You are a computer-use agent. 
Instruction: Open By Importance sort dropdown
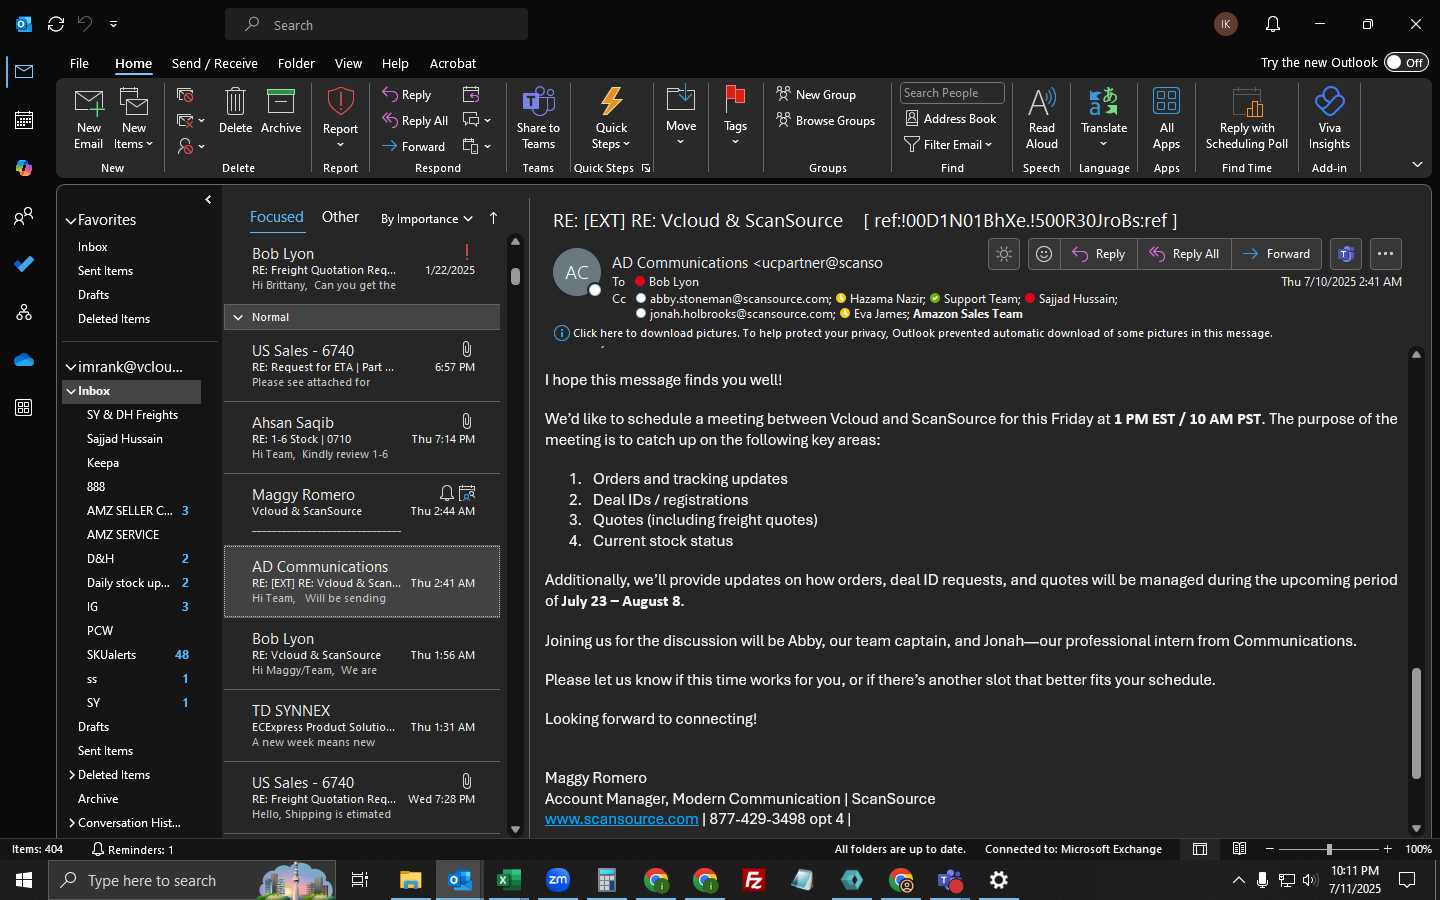(x=427, y=219)
